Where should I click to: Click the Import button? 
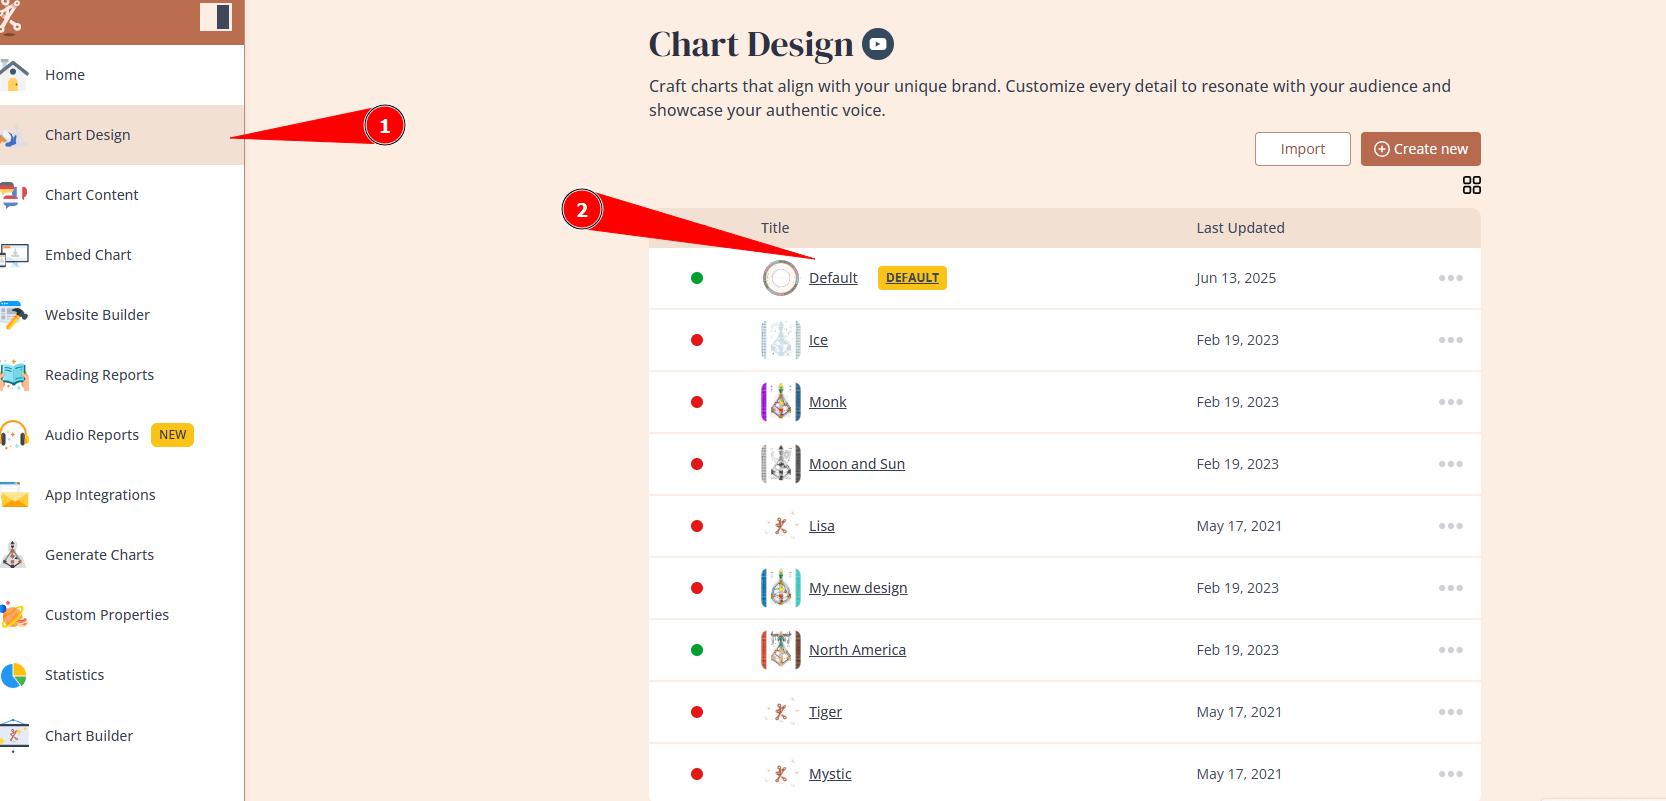(1302, 149)
